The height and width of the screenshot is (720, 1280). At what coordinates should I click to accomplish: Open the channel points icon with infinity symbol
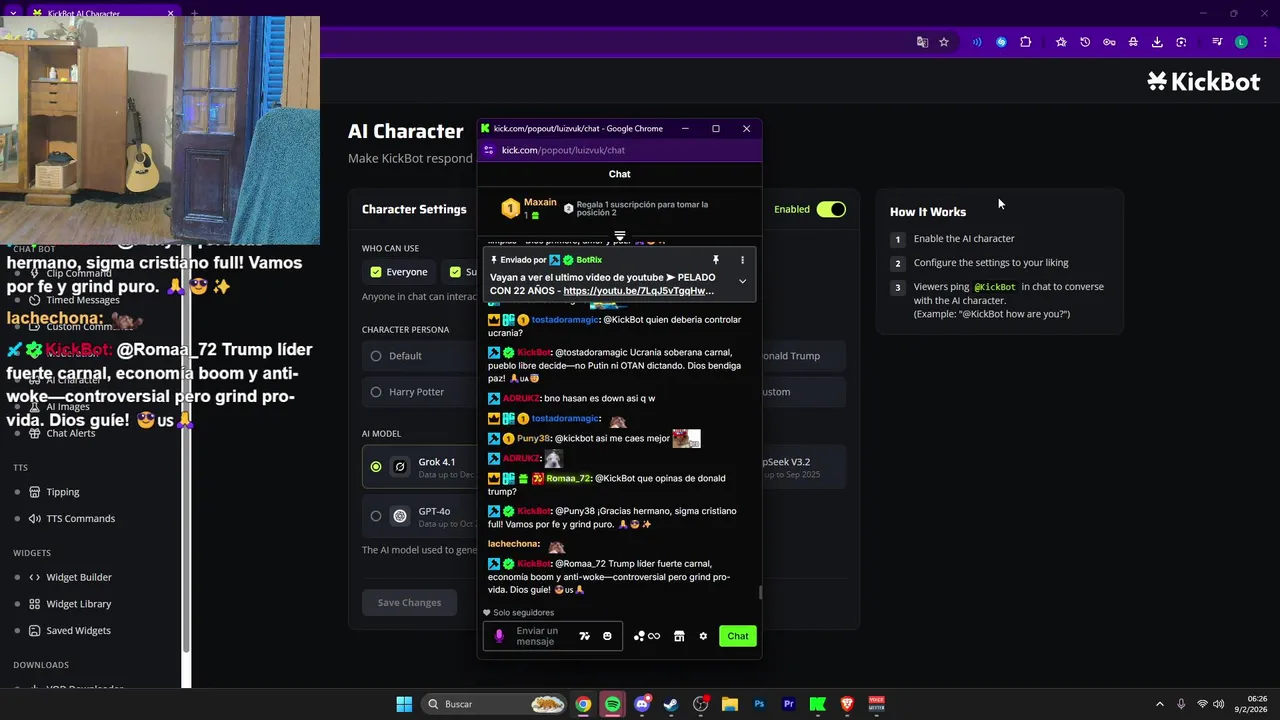(x=647, y=636)
